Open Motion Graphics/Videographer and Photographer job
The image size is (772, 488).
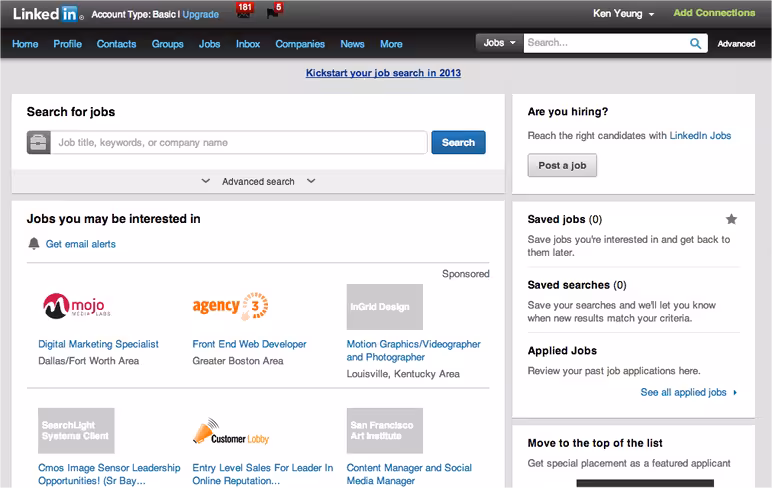point(414,351)
